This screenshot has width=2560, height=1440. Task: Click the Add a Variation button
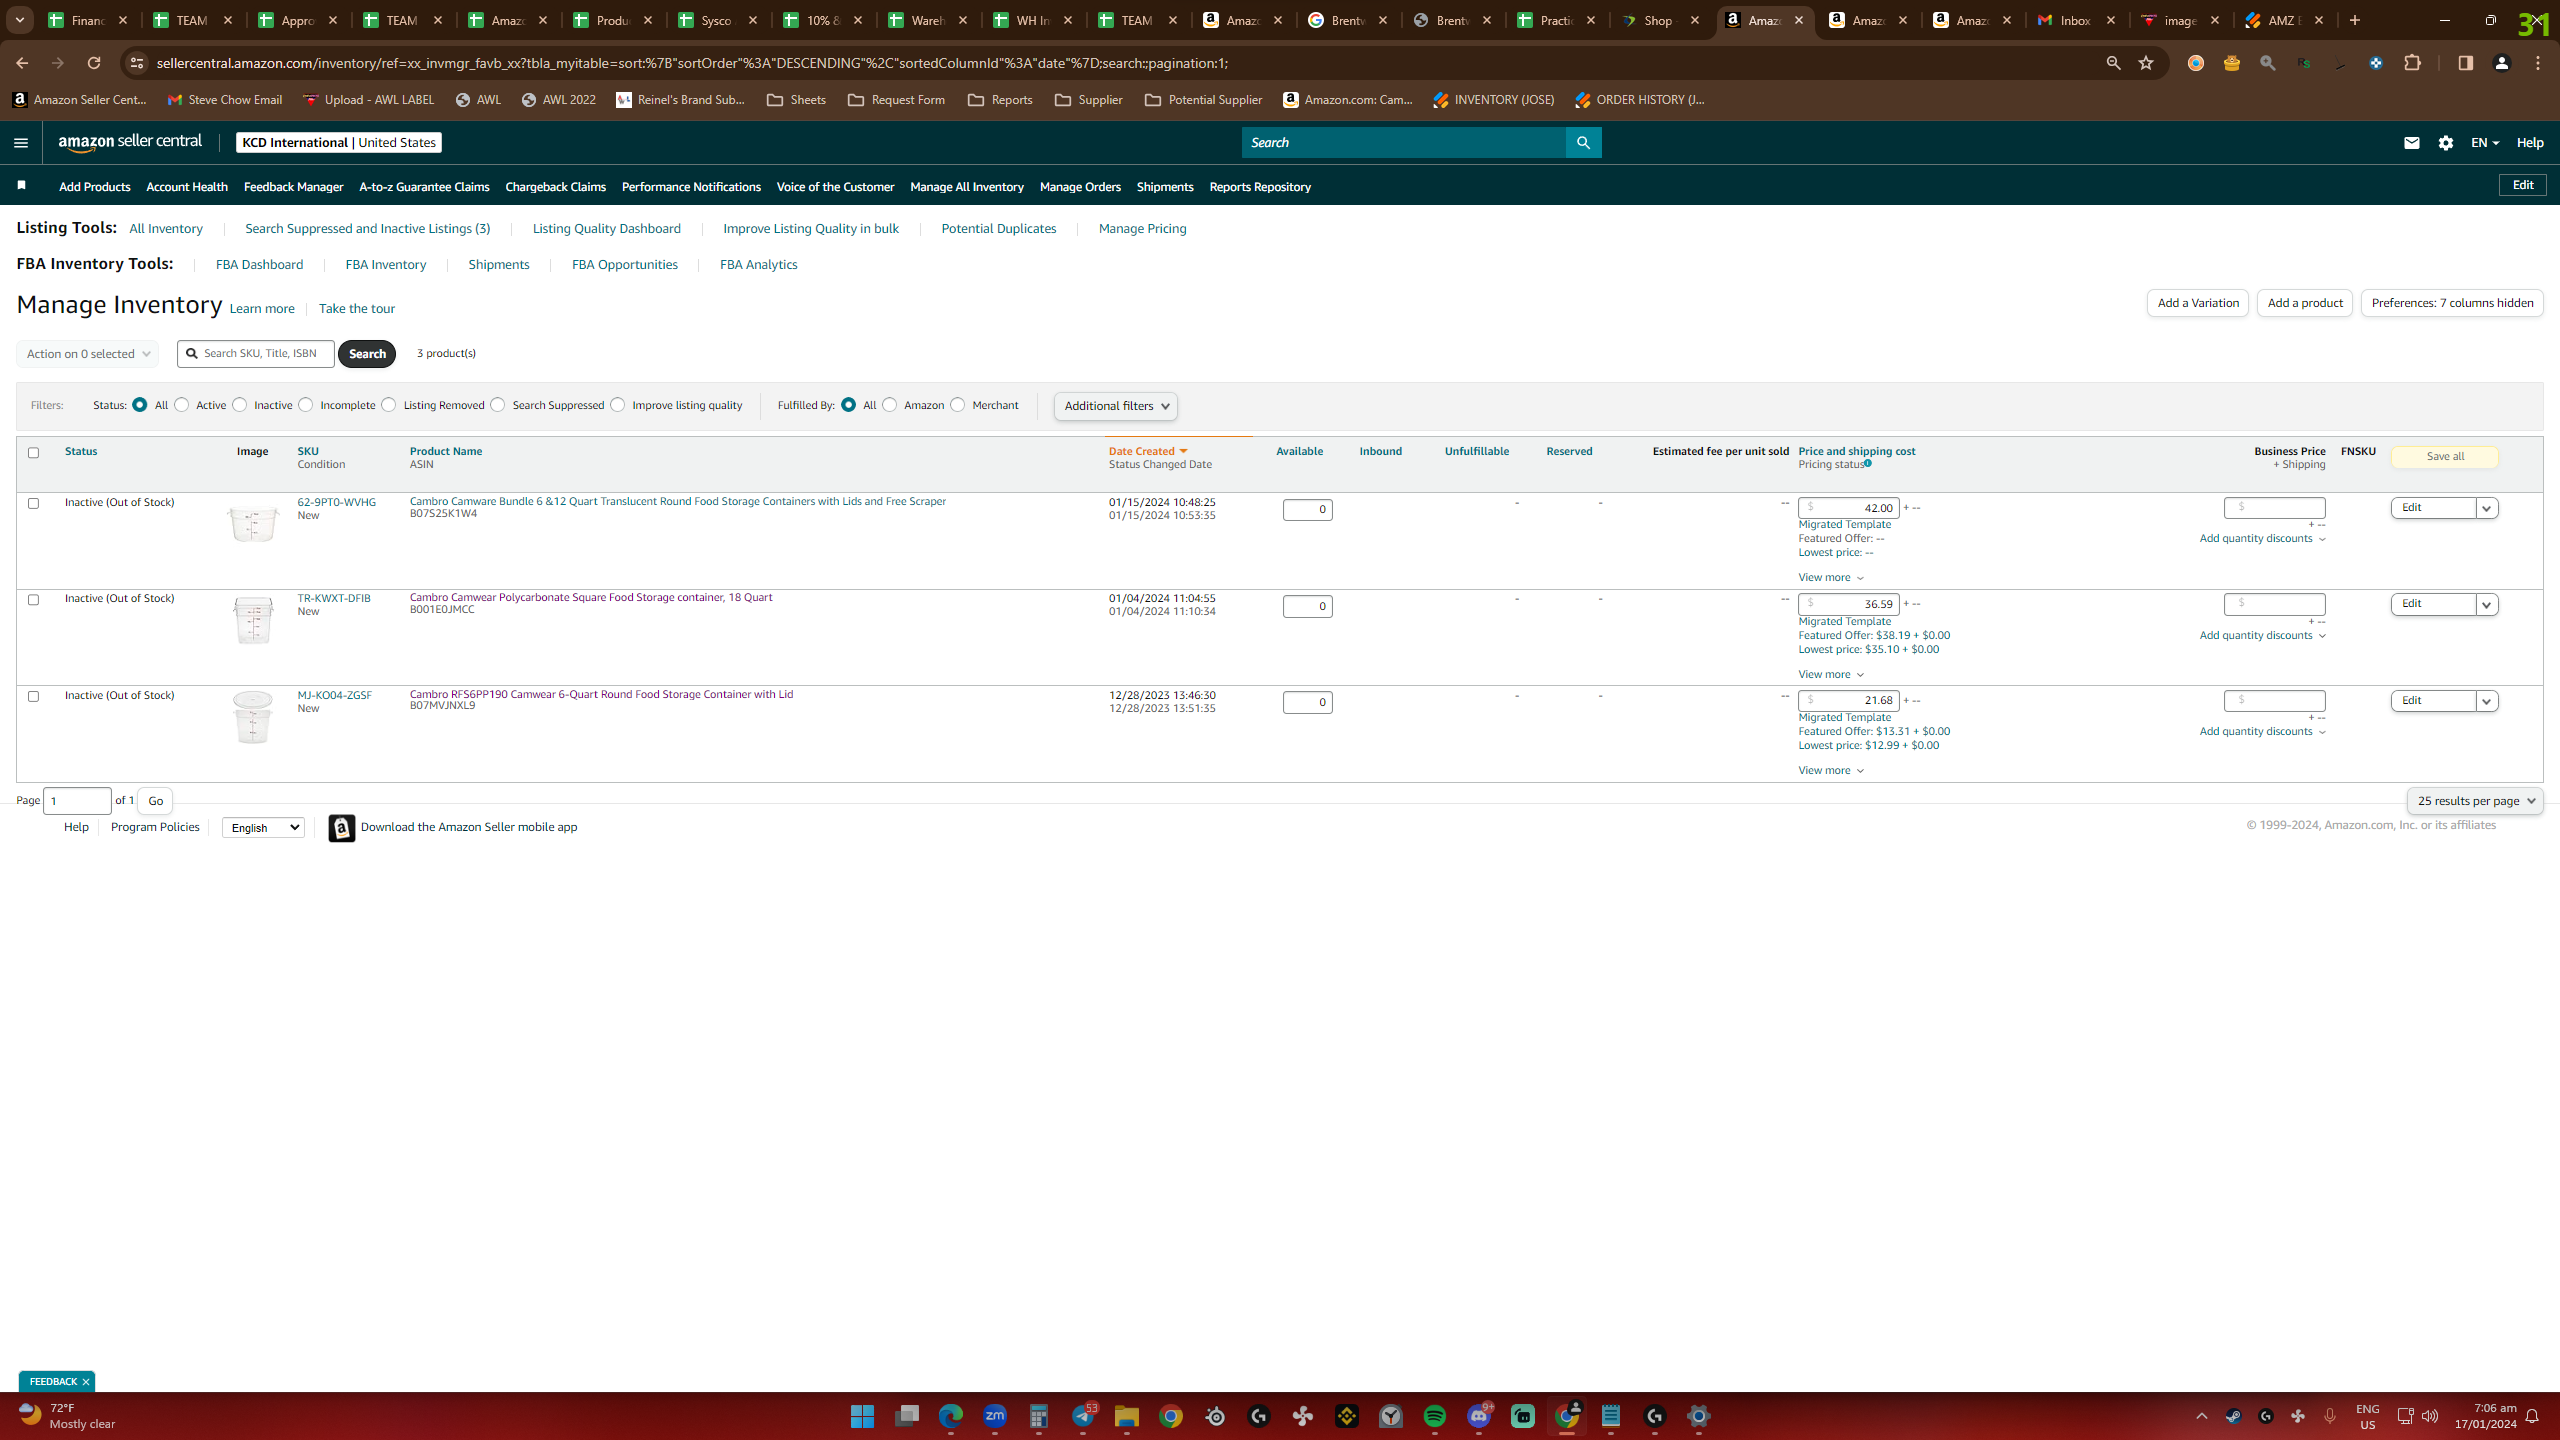[x=2198, y=303]
